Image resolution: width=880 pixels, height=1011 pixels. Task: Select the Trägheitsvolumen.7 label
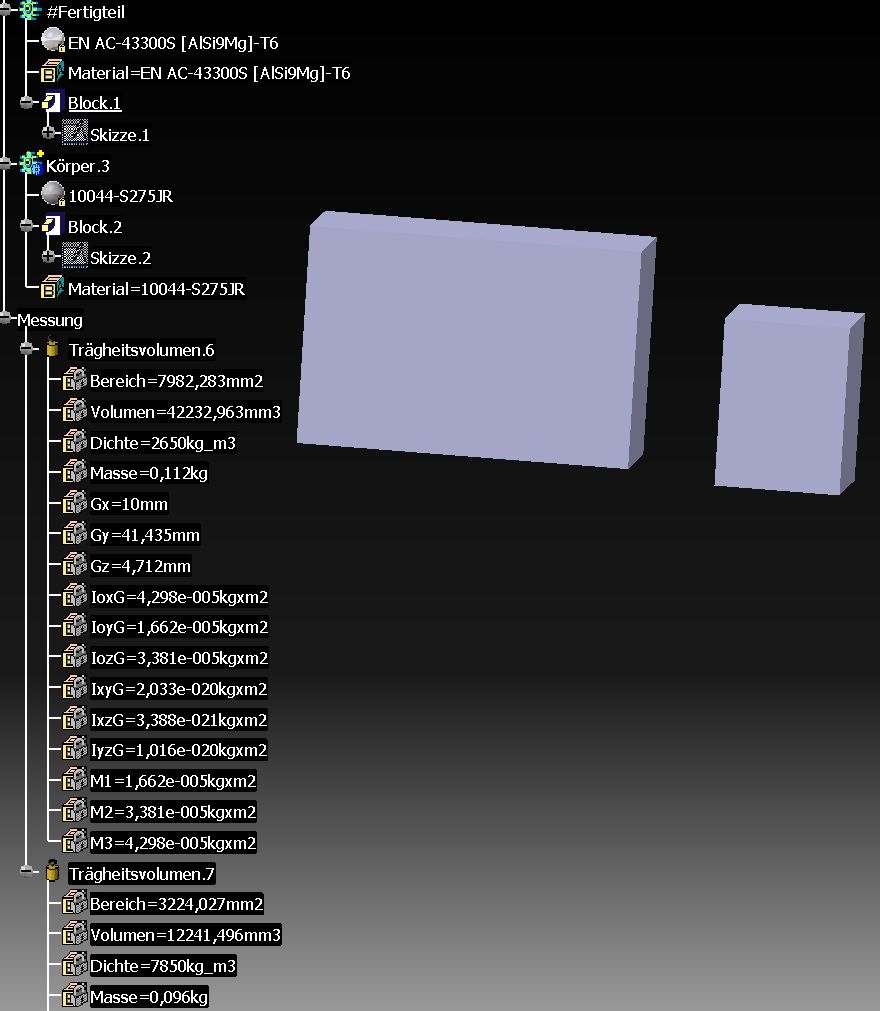click(x=142, y=874)
